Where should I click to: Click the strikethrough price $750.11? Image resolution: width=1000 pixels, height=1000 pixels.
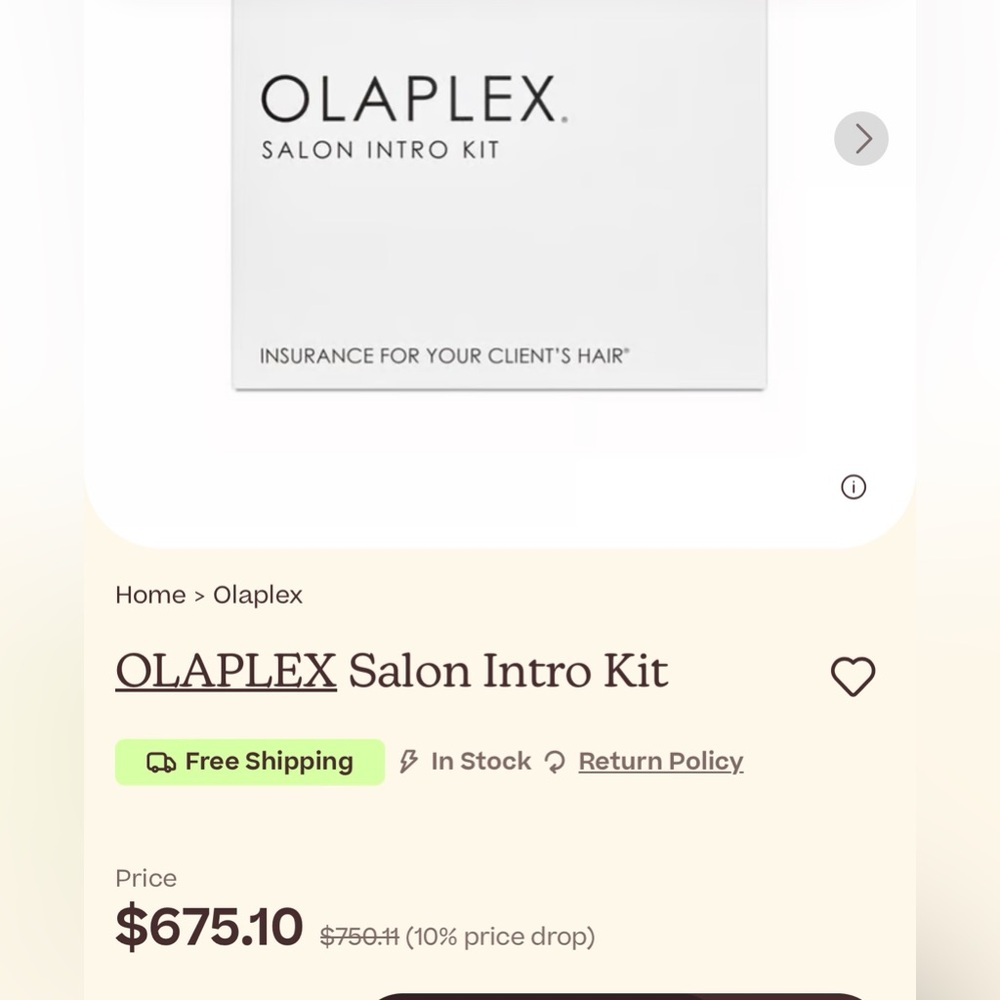coord(357,937)
